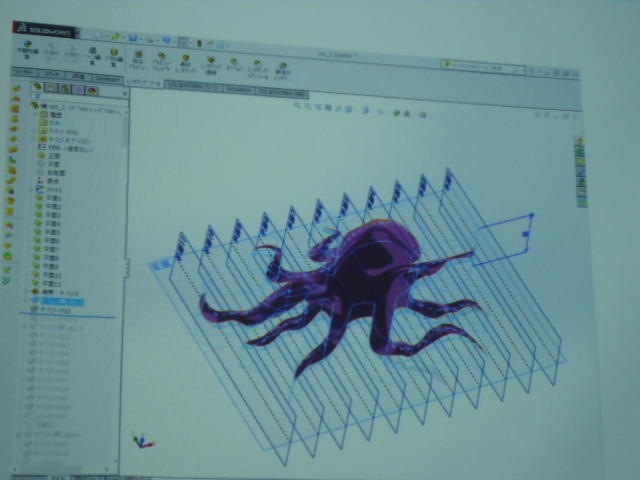The image size is (640, 480).
Task: Open the dropdown arrow next to Undo
Action: click(x=174, y=41)
